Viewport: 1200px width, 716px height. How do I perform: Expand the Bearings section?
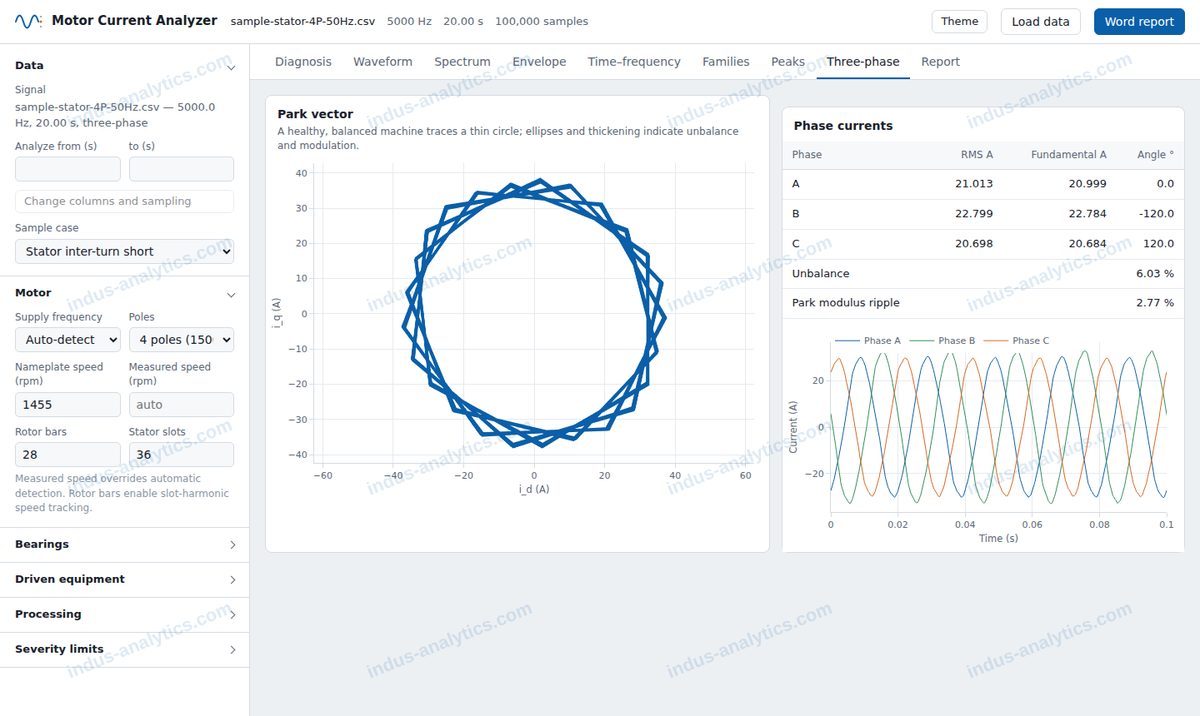click(x=124, y=545)
